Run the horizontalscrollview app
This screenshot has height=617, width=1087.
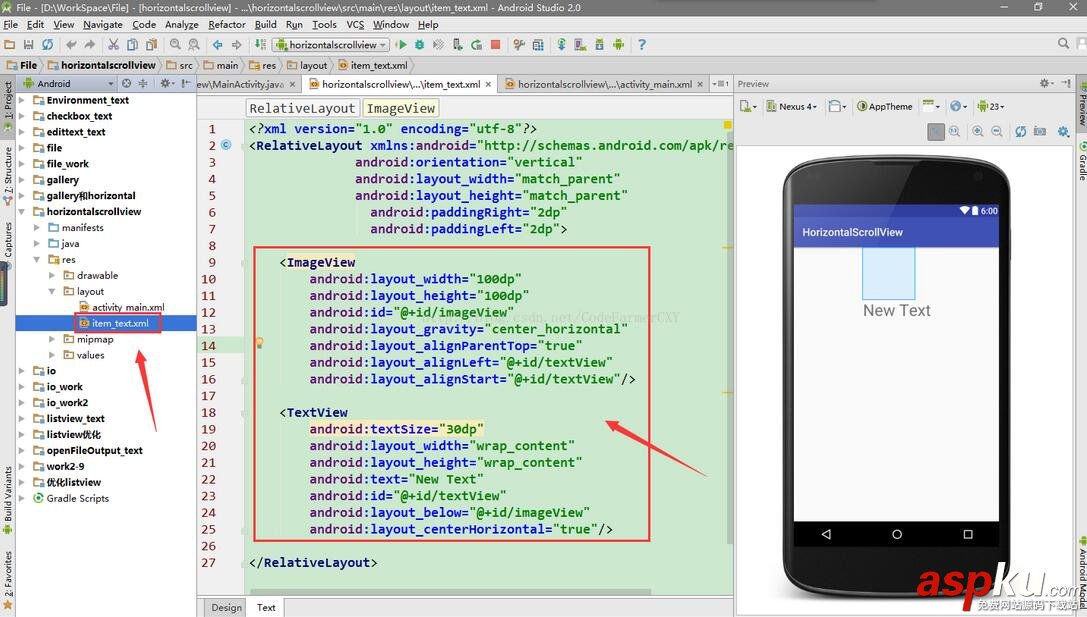(403, 44)
